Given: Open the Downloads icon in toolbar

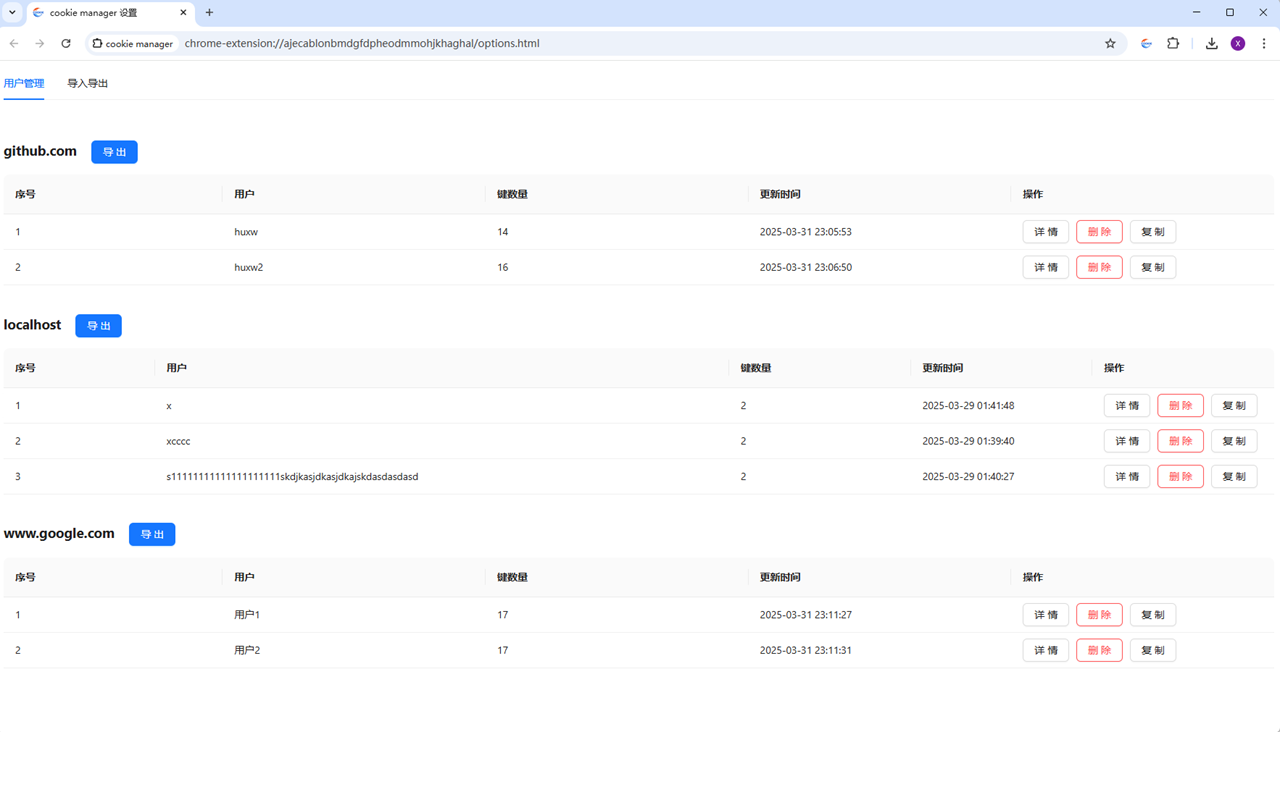Looking at the screenshot, I should (x=1210, y=43).
